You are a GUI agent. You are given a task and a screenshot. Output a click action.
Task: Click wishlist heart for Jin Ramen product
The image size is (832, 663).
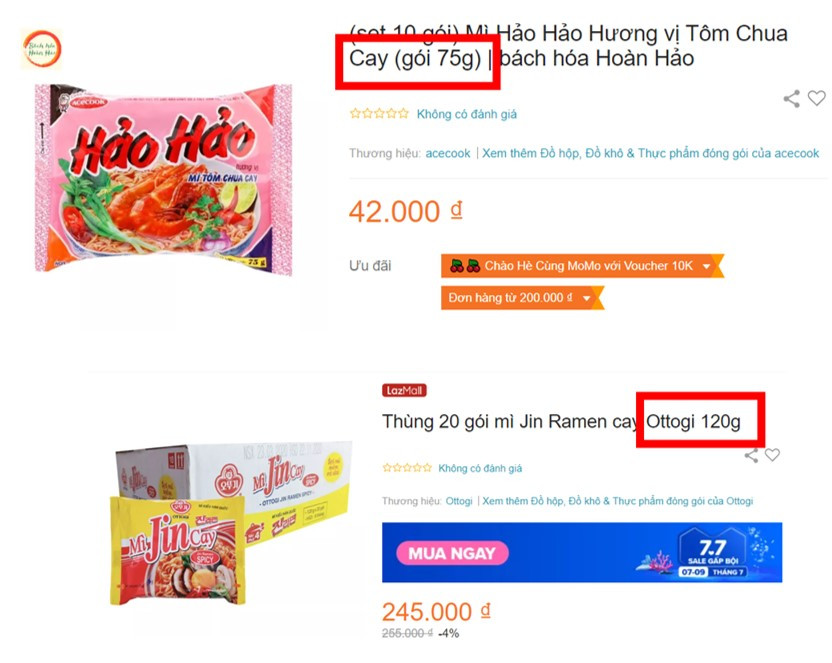(773, 455)
